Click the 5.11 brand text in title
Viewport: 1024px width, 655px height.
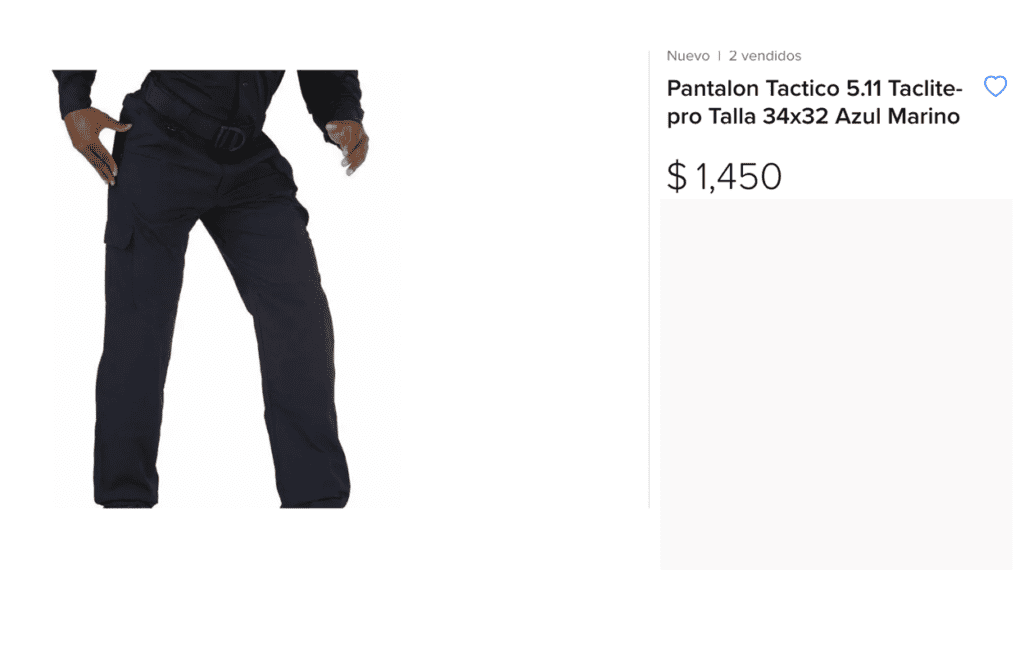pos(864,88)
